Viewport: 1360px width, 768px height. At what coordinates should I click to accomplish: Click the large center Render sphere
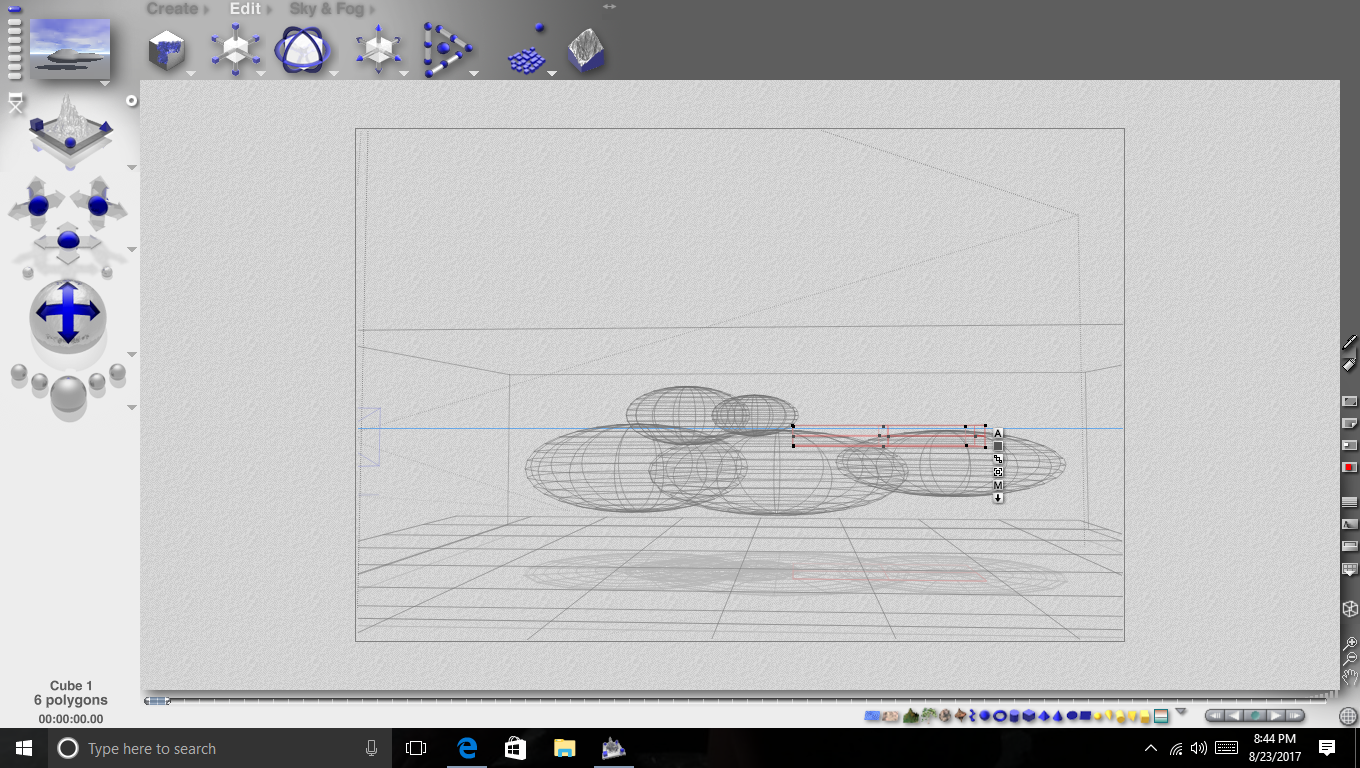pos(68,396)
